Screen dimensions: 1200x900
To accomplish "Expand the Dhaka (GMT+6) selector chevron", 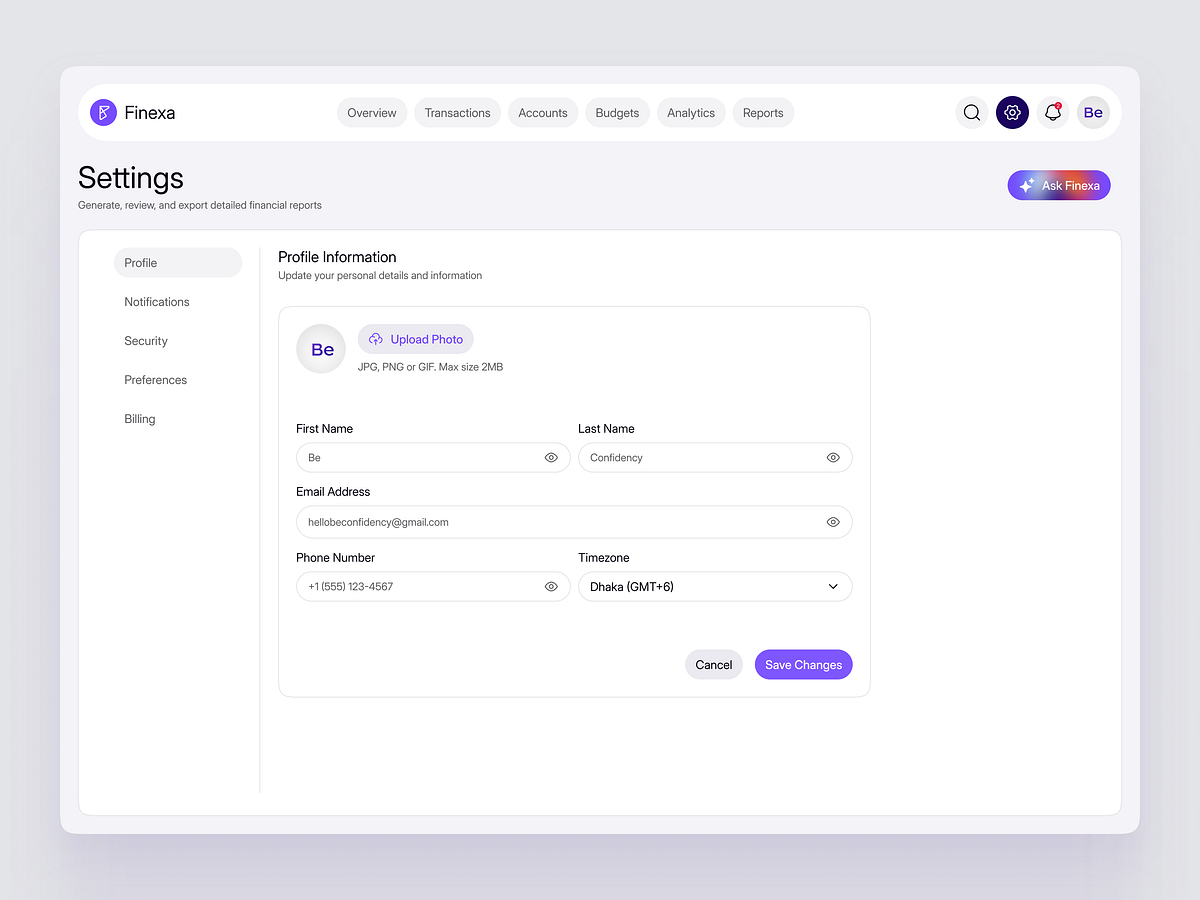I will tap(833, 586).
